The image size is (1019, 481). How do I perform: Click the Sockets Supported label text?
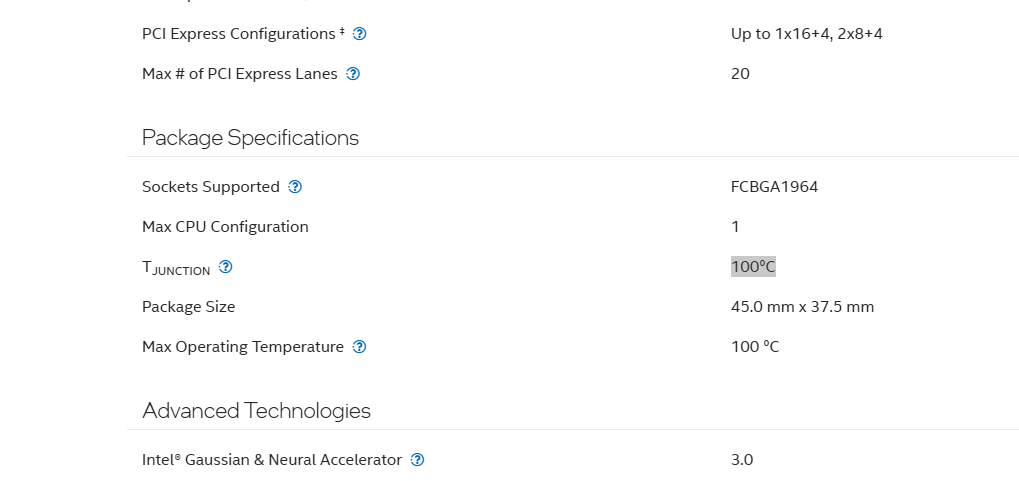[x=211, y=187]
